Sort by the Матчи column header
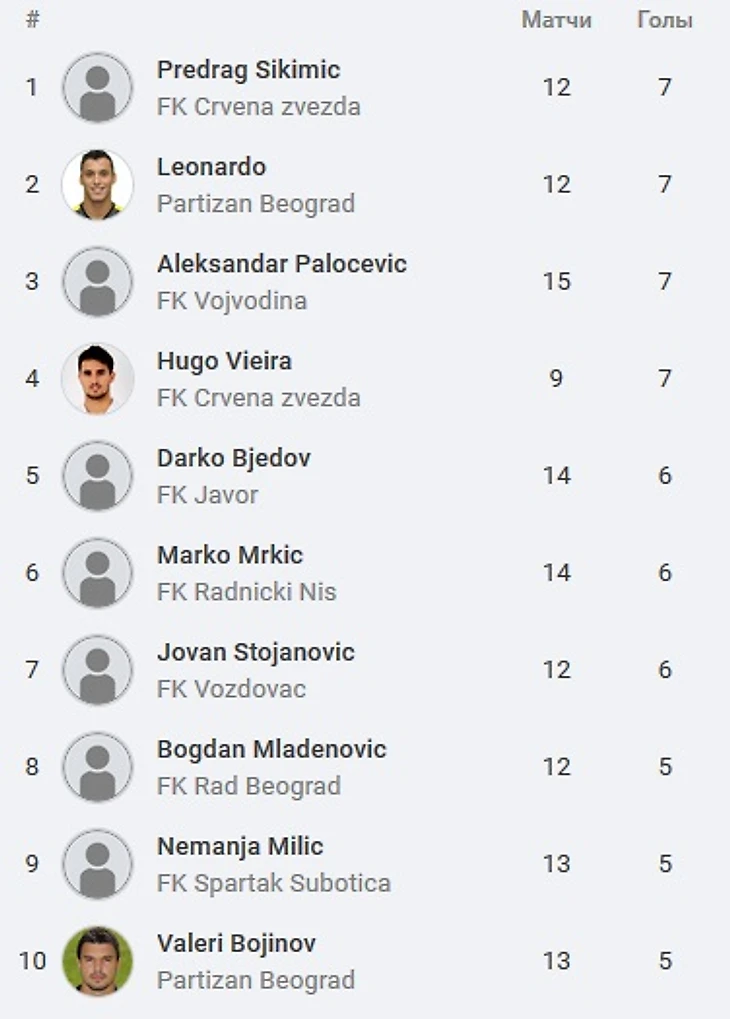This screenshot has height=1019, width=730. (556, 20)
